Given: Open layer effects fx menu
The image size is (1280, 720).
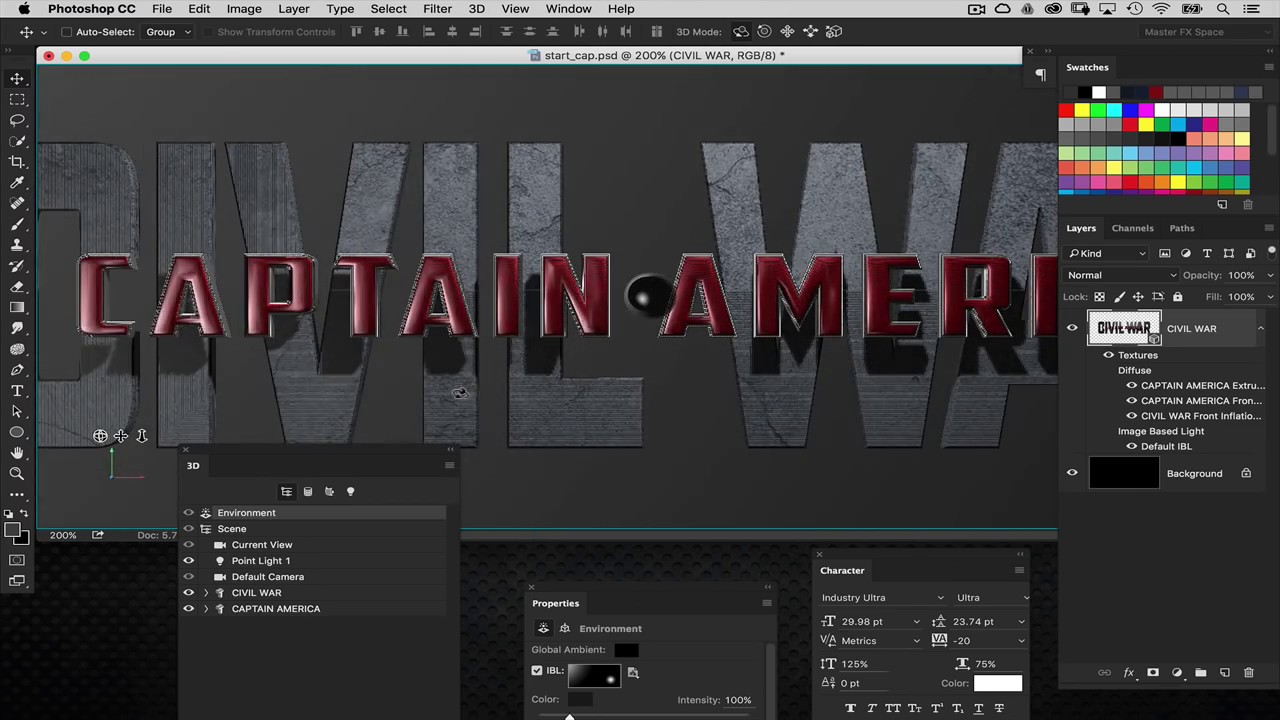Looking at the screenshot, I should click(x=1129, y=673).
